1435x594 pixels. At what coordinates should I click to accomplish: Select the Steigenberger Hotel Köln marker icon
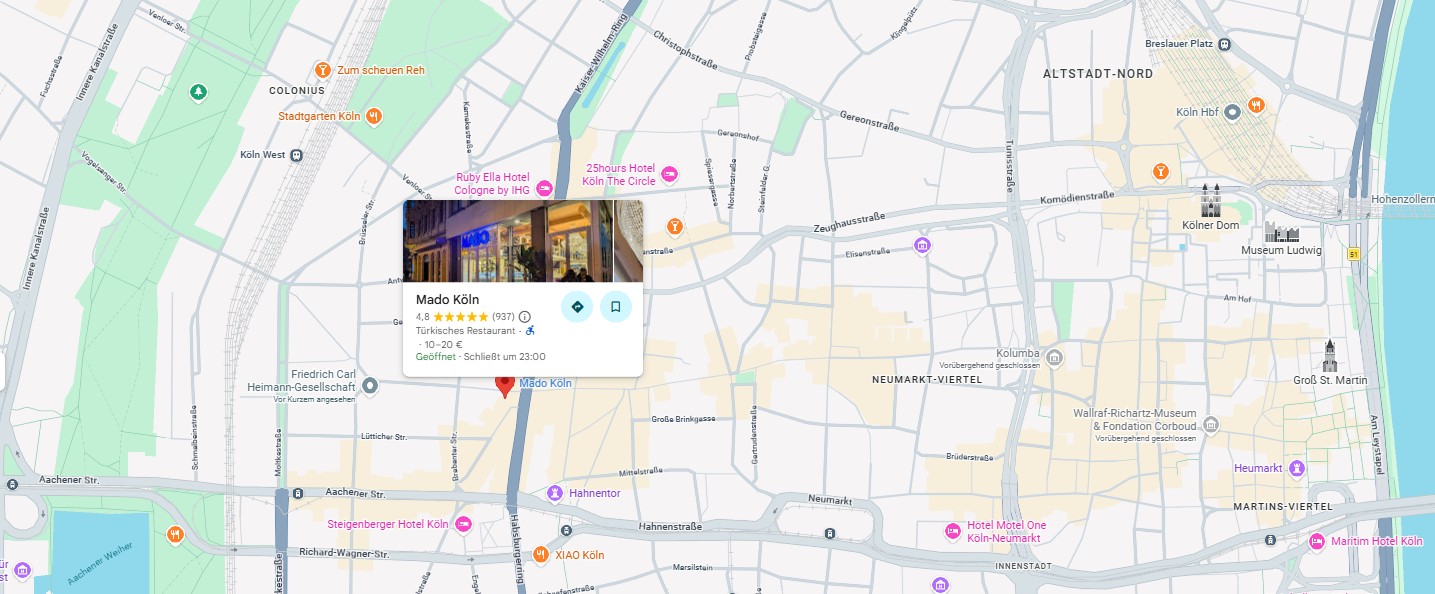click(463, 524)
